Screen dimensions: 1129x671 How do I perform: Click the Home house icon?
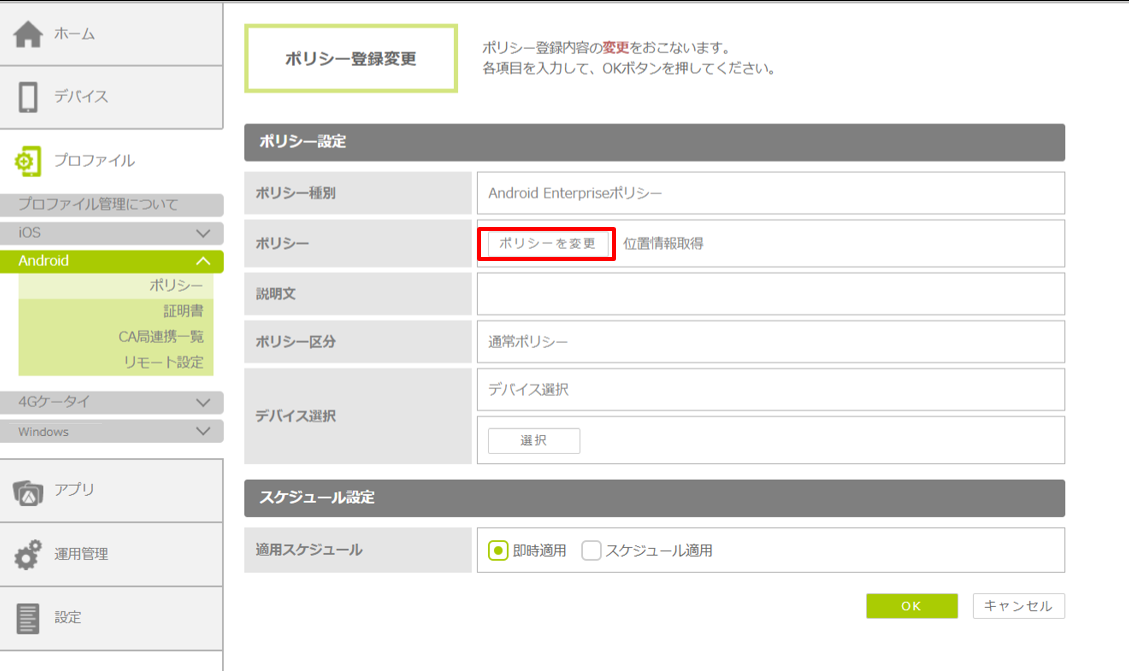(28, 34)
